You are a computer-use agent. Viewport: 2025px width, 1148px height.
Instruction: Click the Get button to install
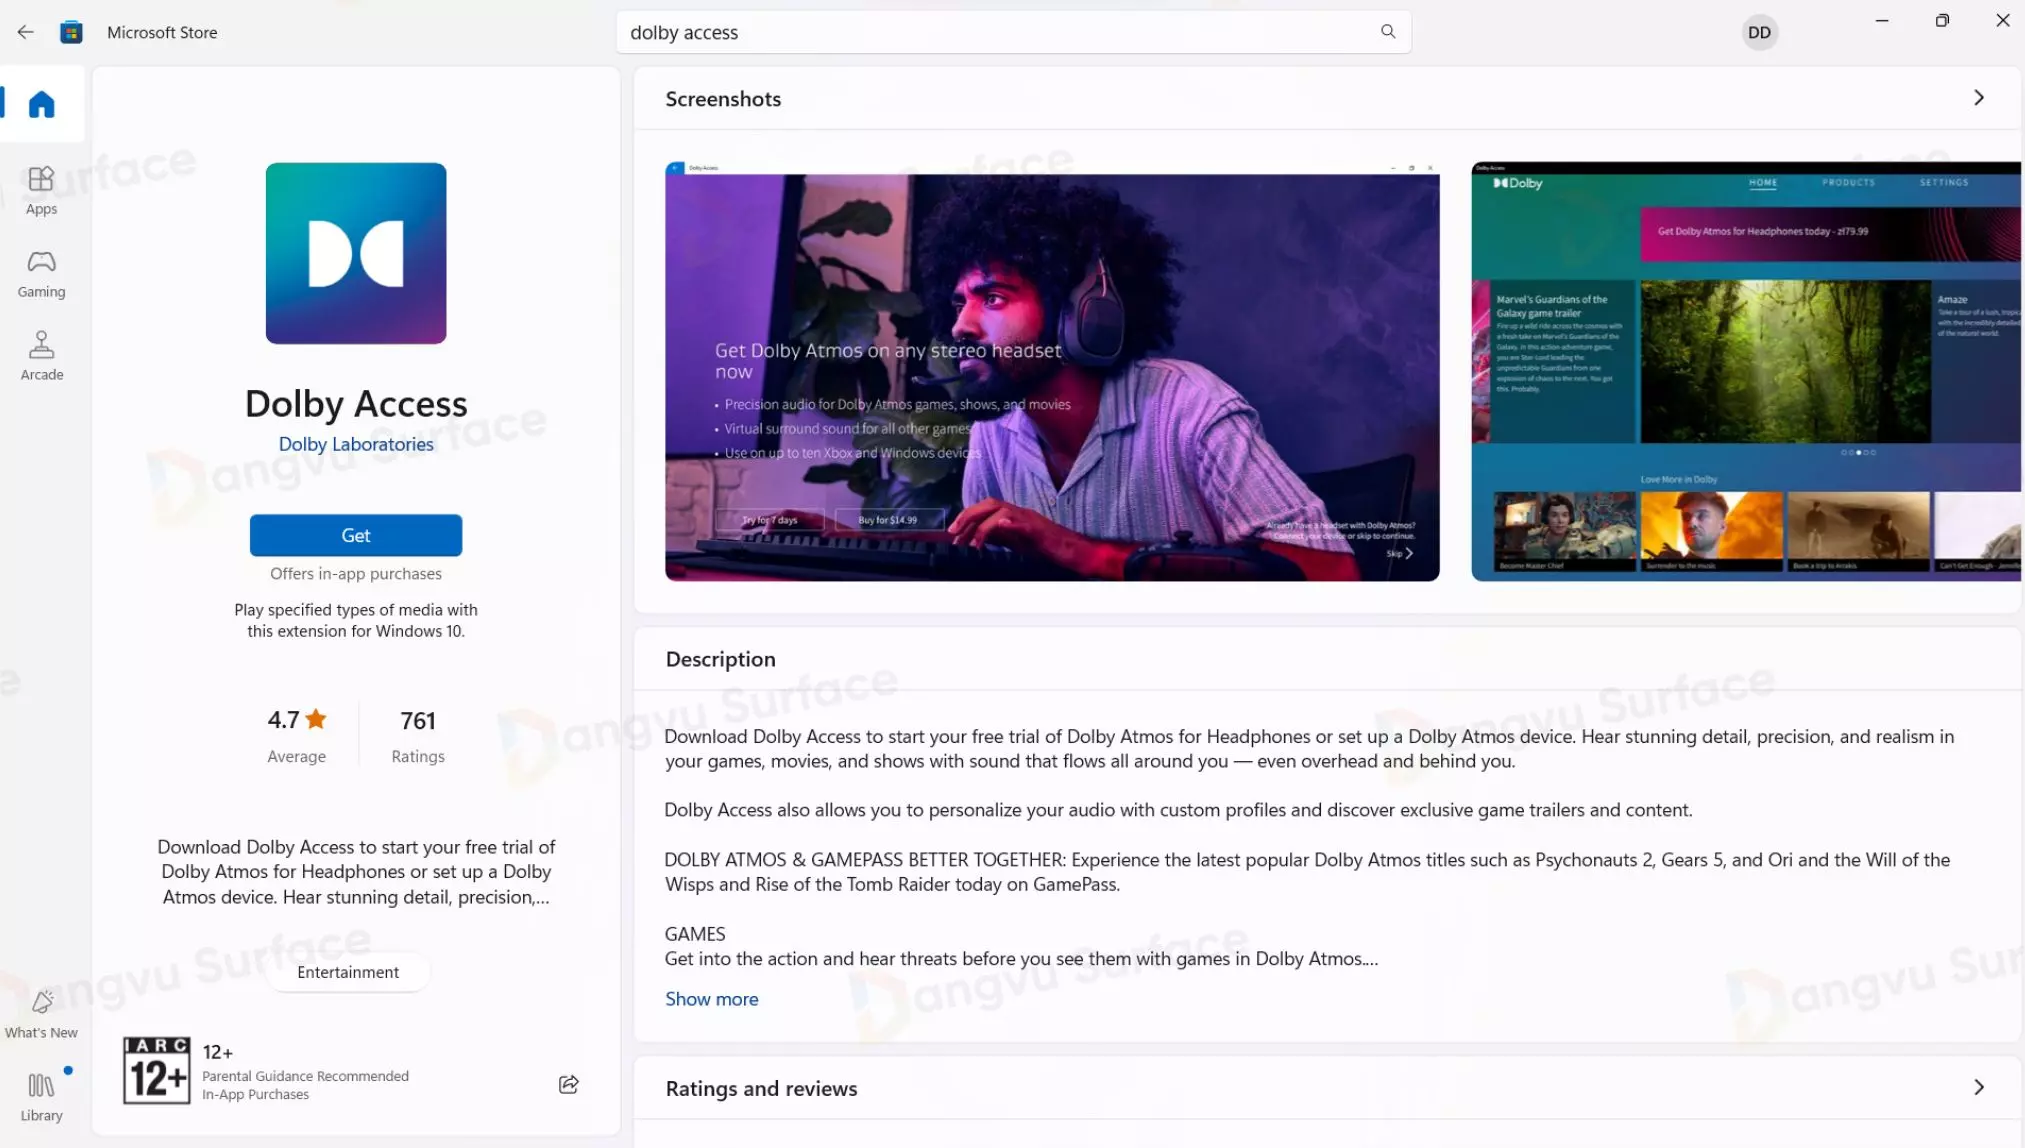point(356,535)
